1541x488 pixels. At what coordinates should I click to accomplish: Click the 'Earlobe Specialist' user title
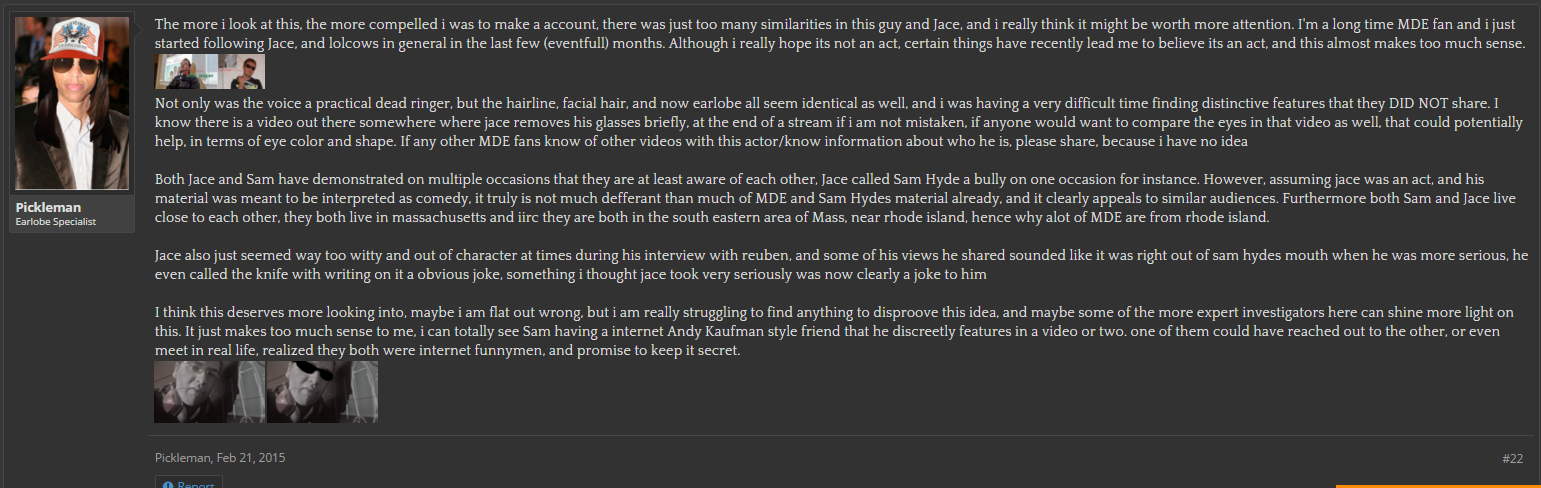(56, 221)
